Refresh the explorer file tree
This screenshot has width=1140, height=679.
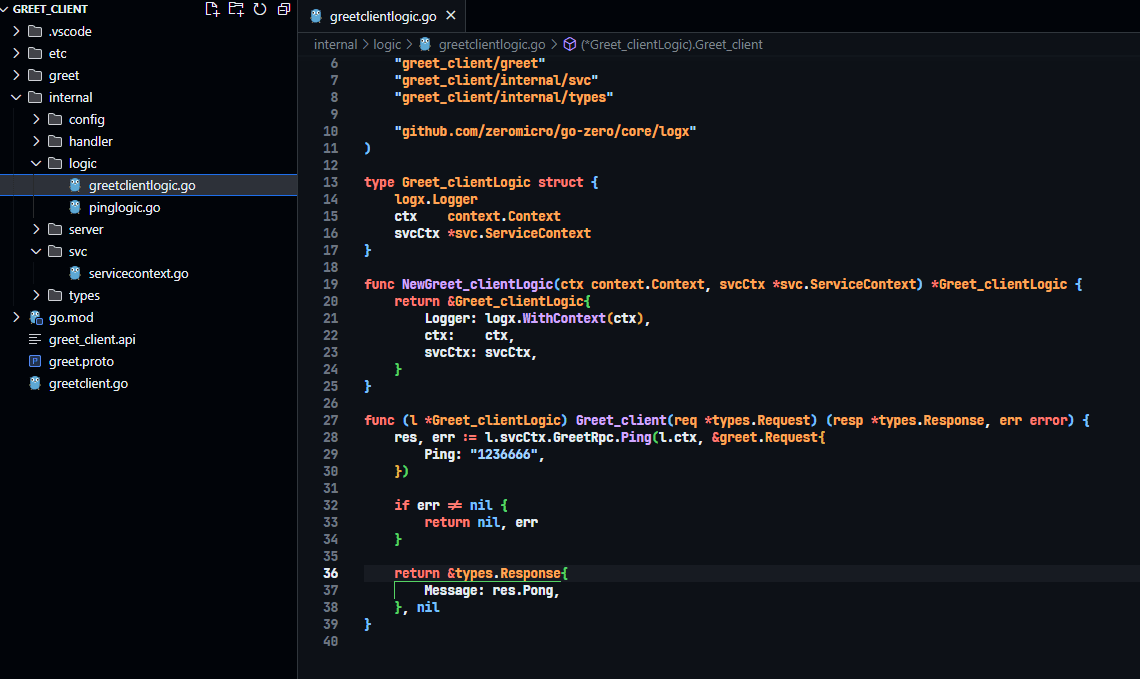tap(260, 9)
